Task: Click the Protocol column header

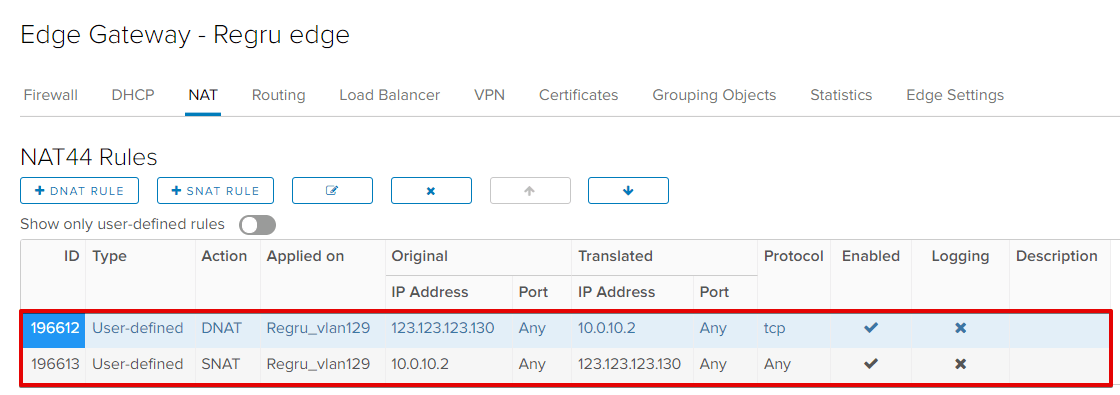Action: tap(794, 256)
